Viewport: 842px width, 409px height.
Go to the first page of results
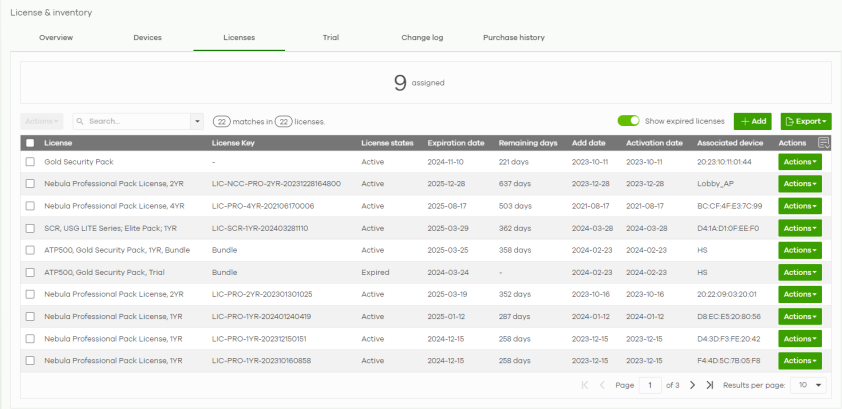click(x=585, y=385)
